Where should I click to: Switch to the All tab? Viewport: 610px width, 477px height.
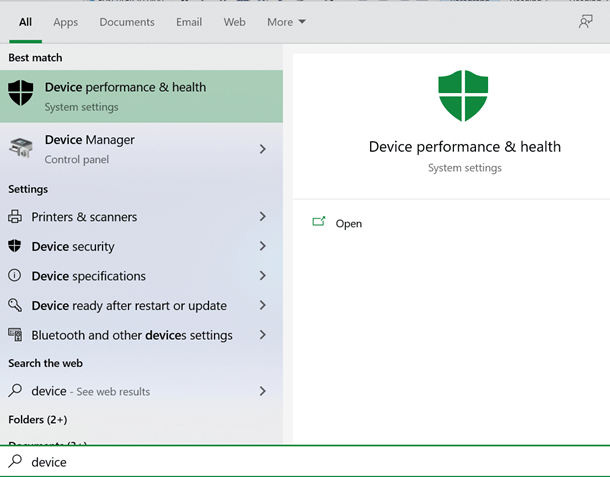click(26, 22)
